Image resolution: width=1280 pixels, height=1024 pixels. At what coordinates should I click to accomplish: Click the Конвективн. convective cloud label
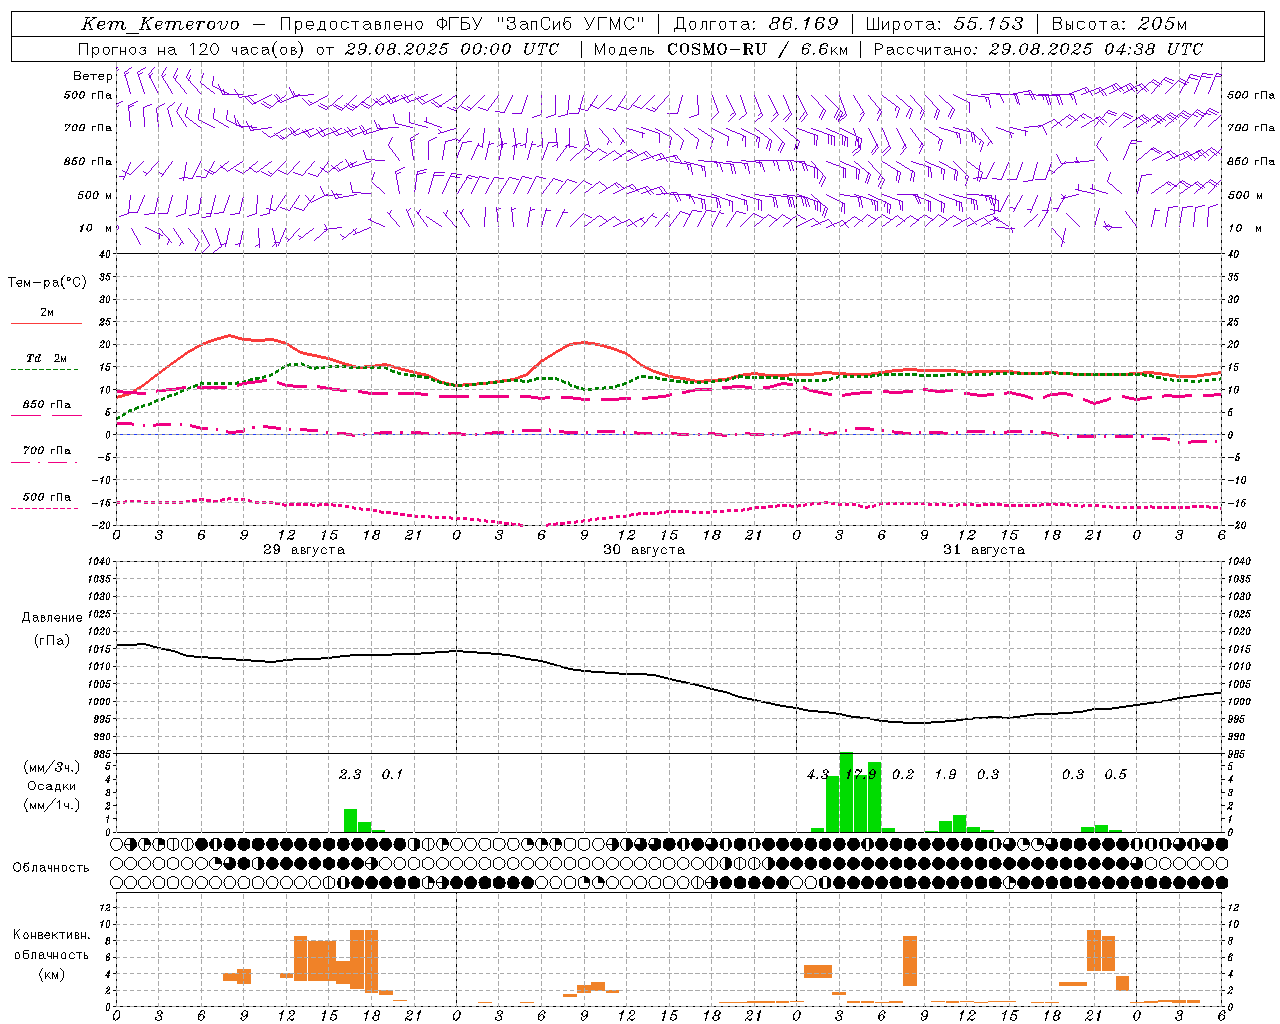[51, 934]
